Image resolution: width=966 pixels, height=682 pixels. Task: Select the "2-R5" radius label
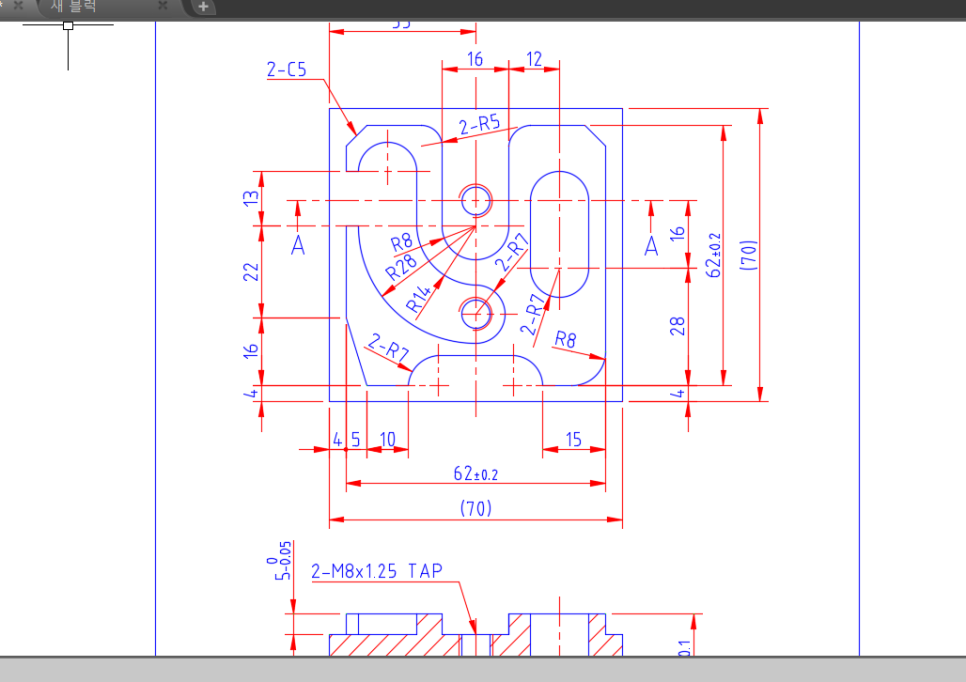(x=479, y=124)
